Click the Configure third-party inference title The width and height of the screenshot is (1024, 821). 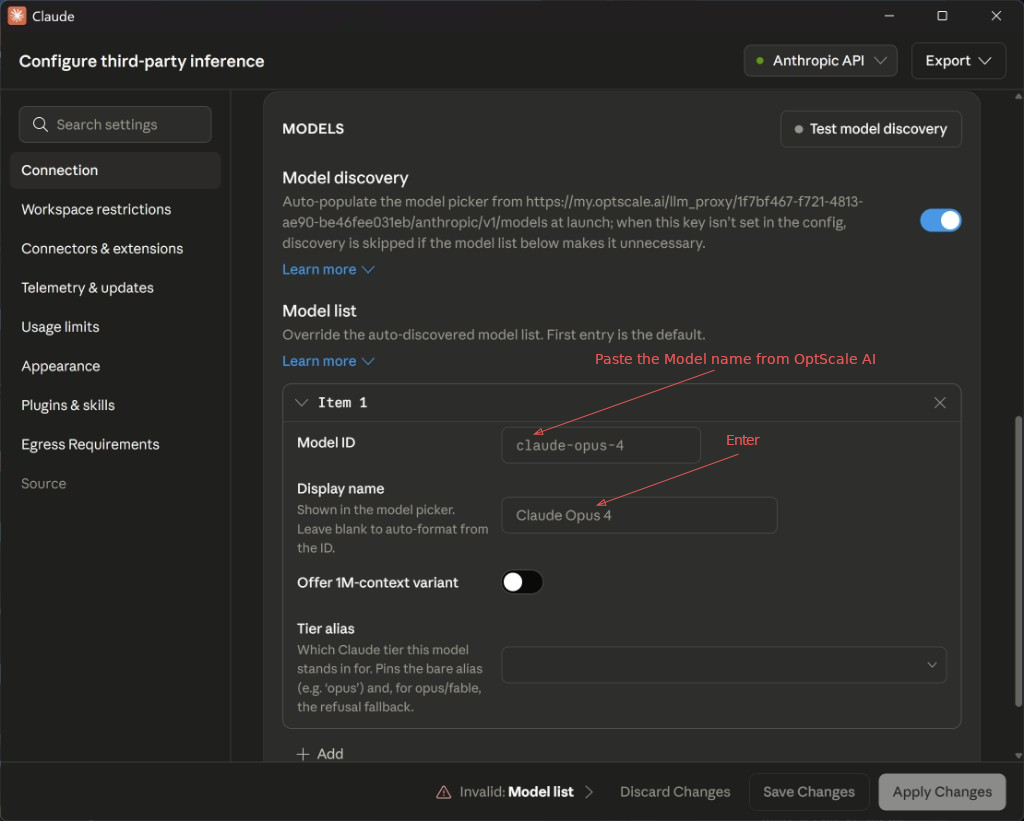tap(142, 61)
